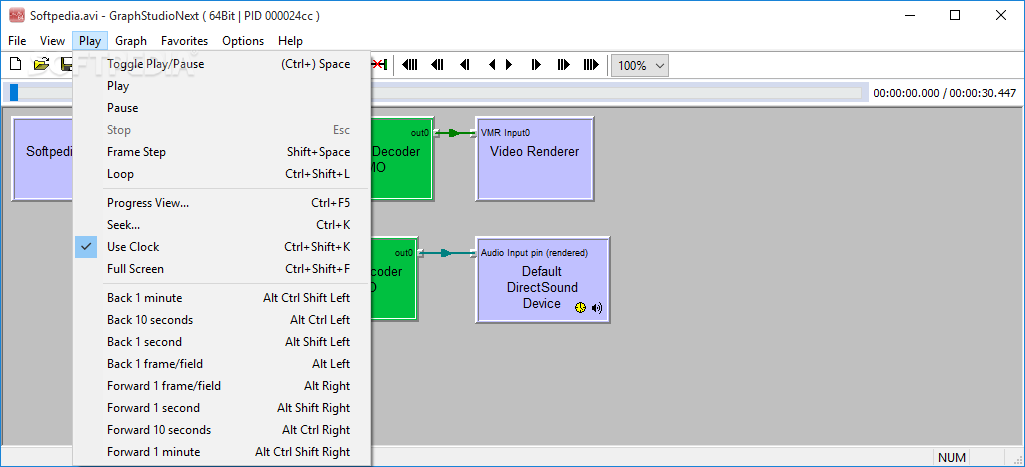Open the File menu
This screenshot has width=1025, height=467.
pyautogui.click(x=17, y=41)
